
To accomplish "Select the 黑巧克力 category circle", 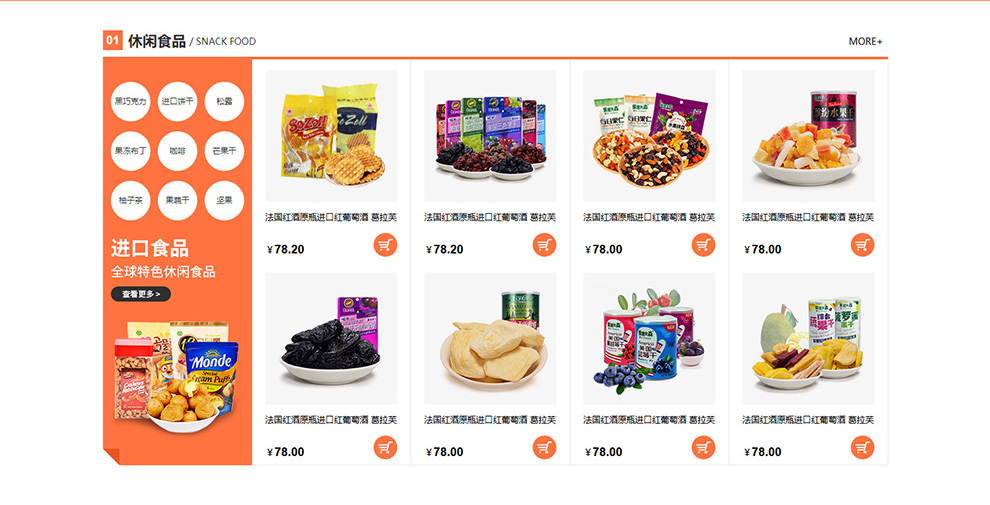I will pyautogui.click(x=130, y=102).
